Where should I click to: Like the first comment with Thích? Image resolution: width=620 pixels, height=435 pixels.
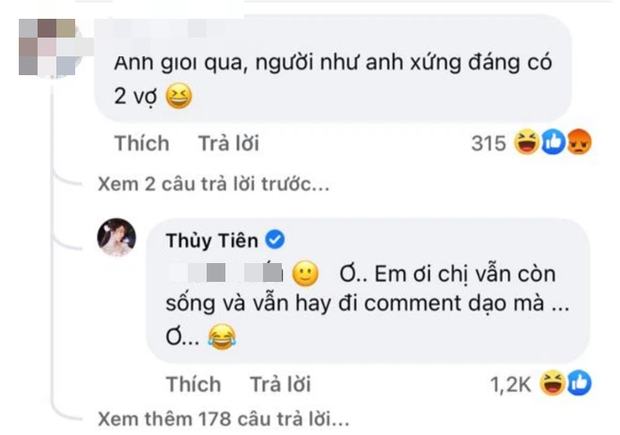click(142, 144)
